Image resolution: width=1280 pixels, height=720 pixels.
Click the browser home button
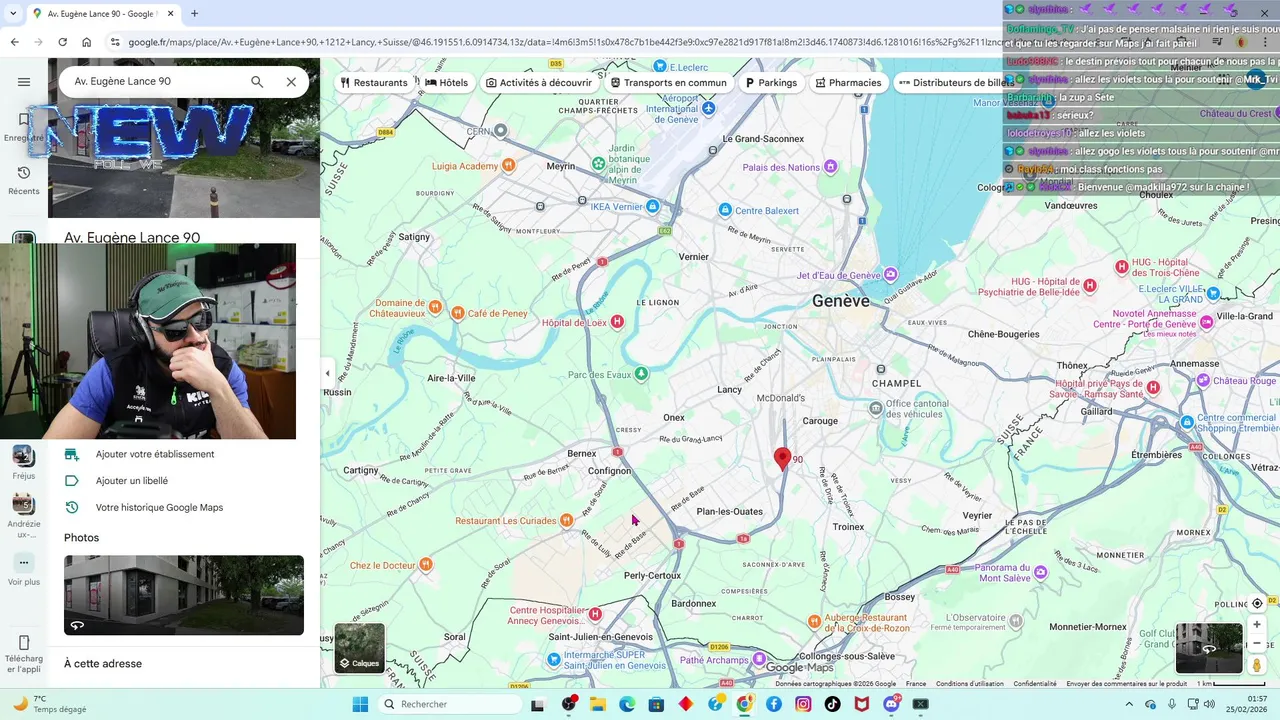click(87, 42)
